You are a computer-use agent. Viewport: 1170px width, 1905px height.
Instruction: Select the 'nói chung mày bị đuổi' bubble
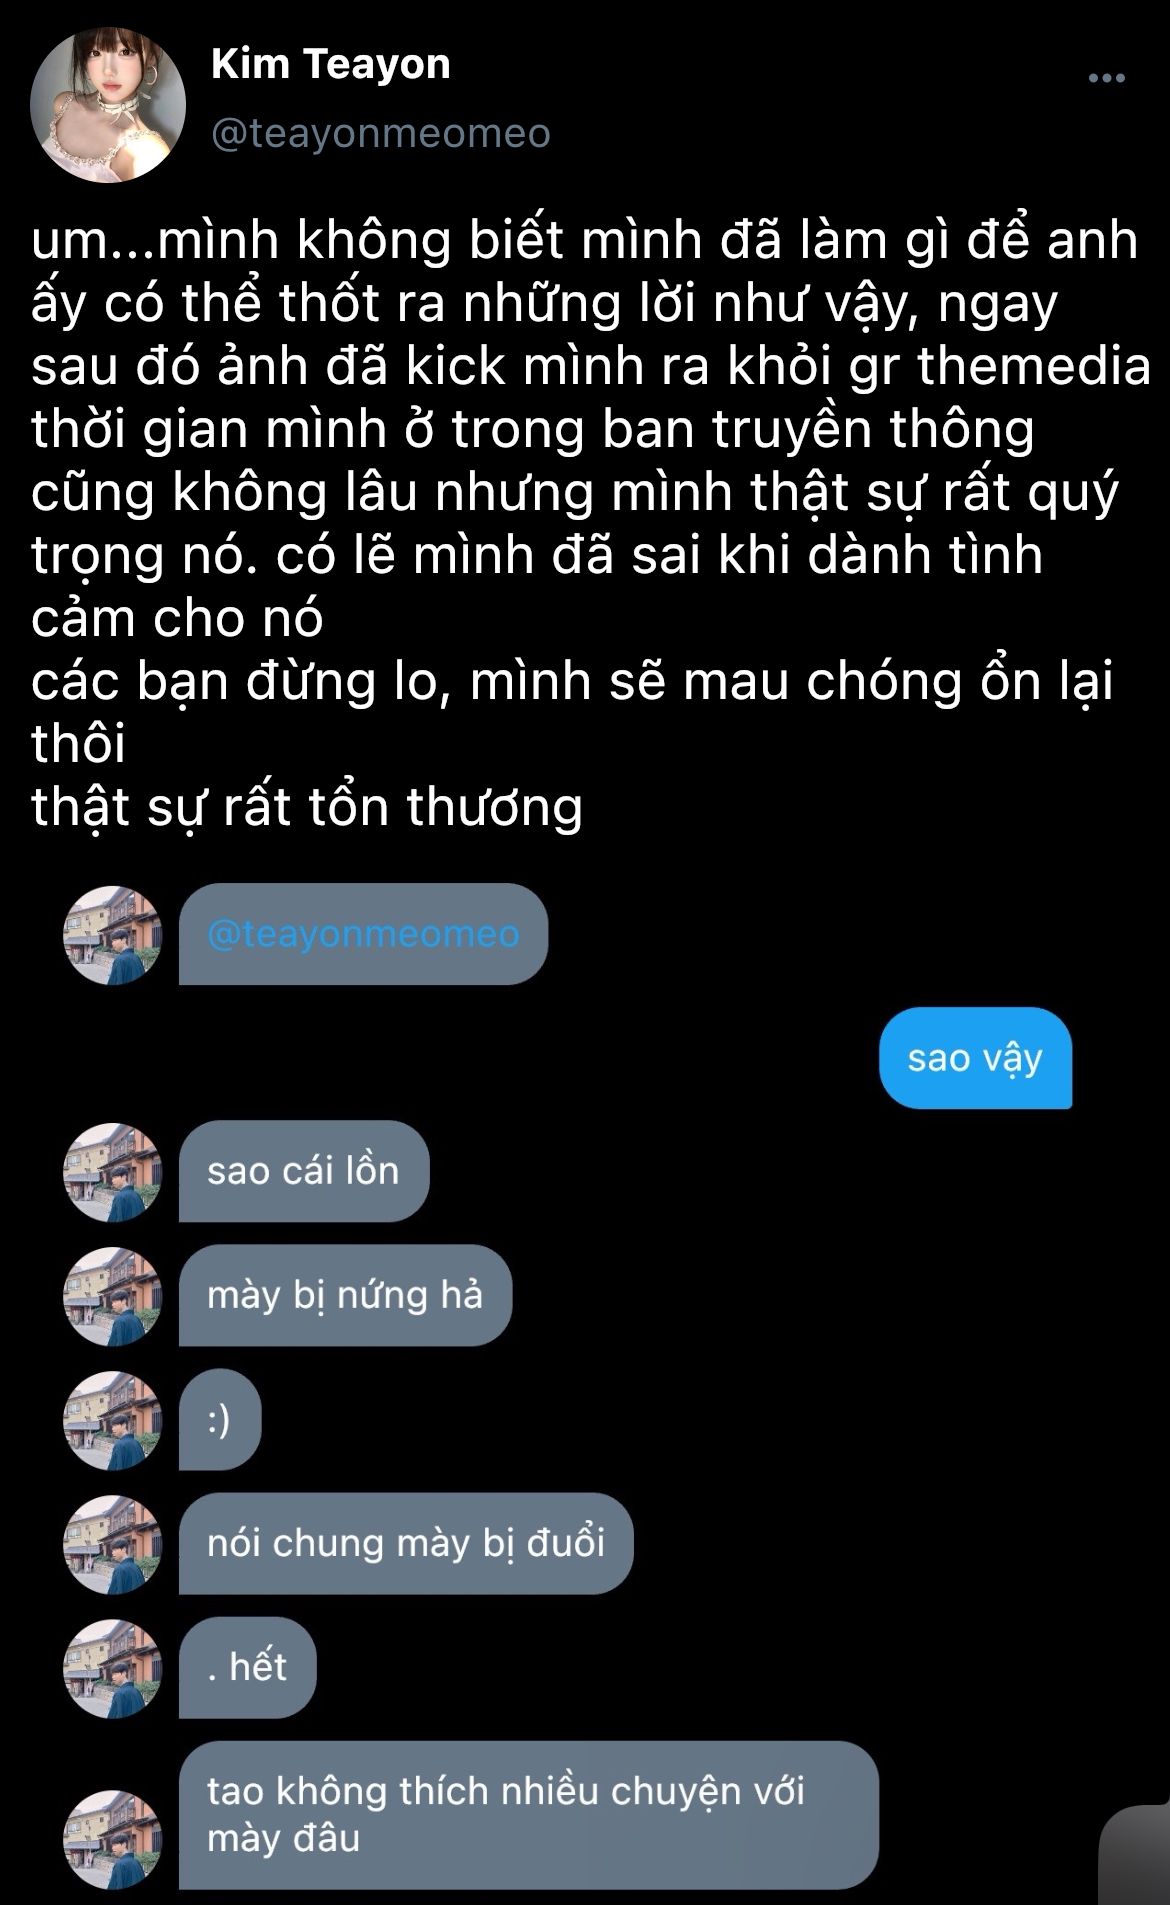(x=406, y=1543)
